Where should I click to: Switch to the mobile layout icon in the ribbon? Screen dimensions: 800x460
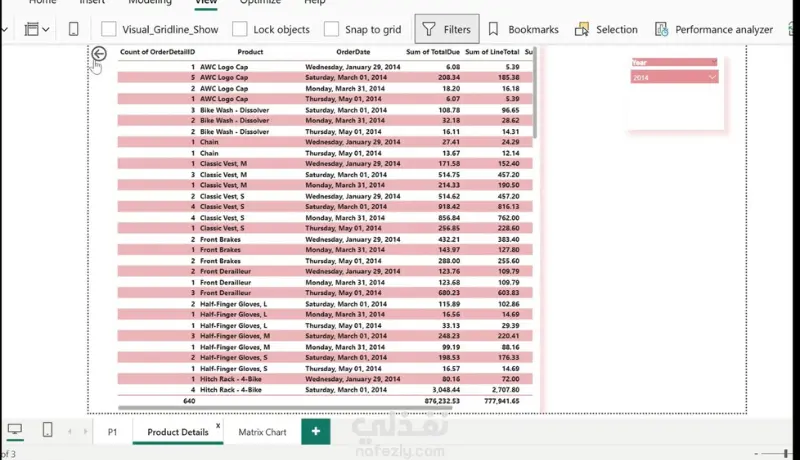pos(73,30)
